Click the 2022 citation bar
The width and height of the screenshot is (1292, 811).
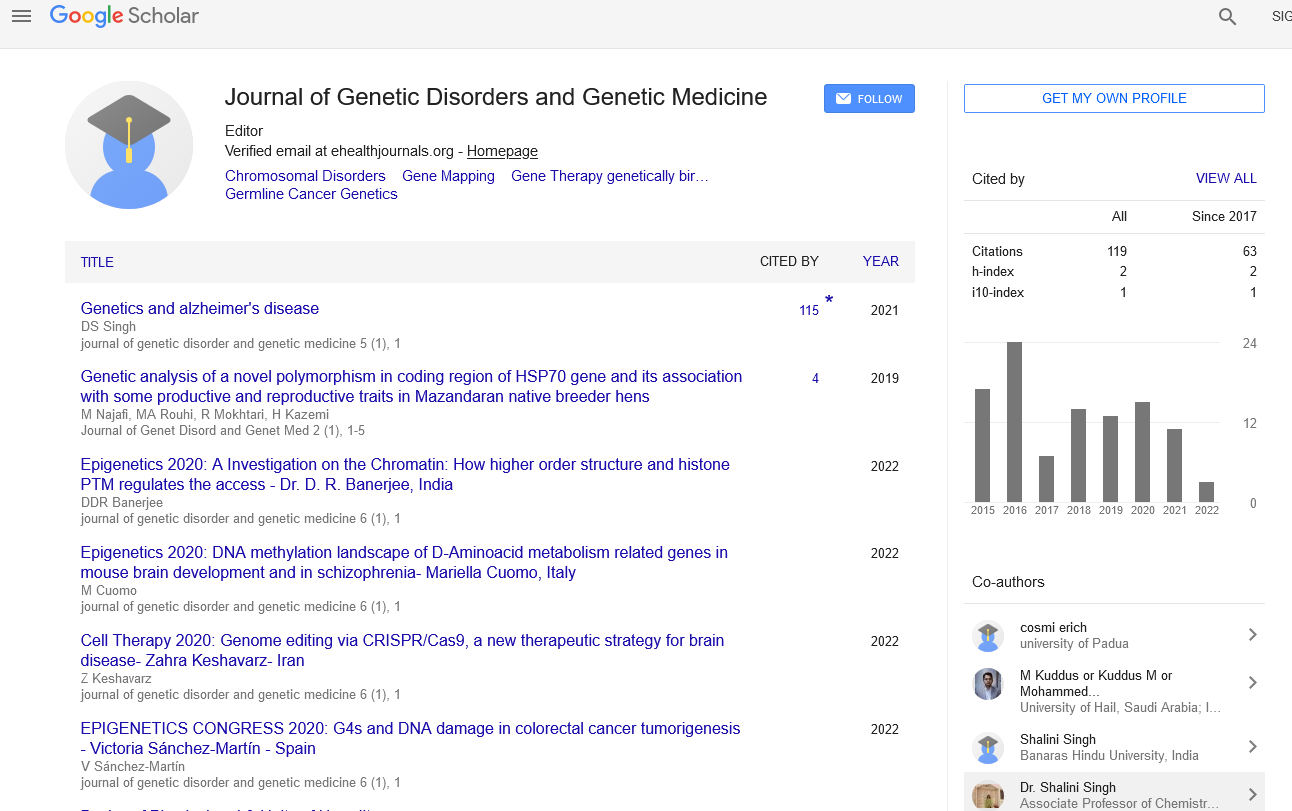(x=1206, y=492)
